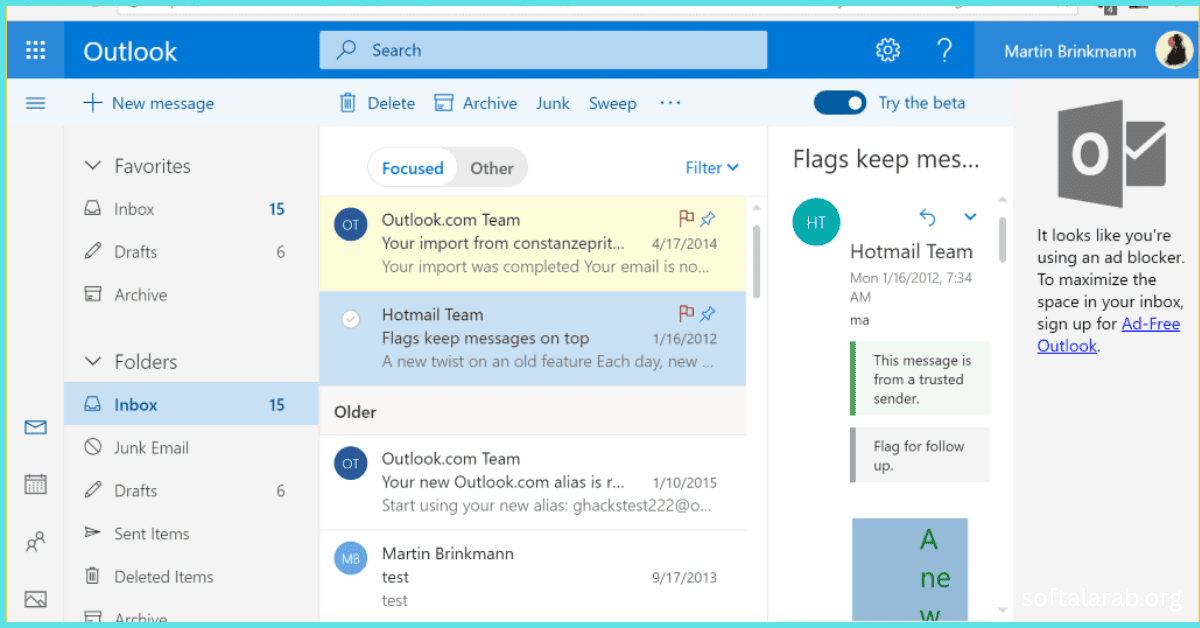Click the Outlook title in header
The height and width of the screenshot is (628, 1200).
130,51
